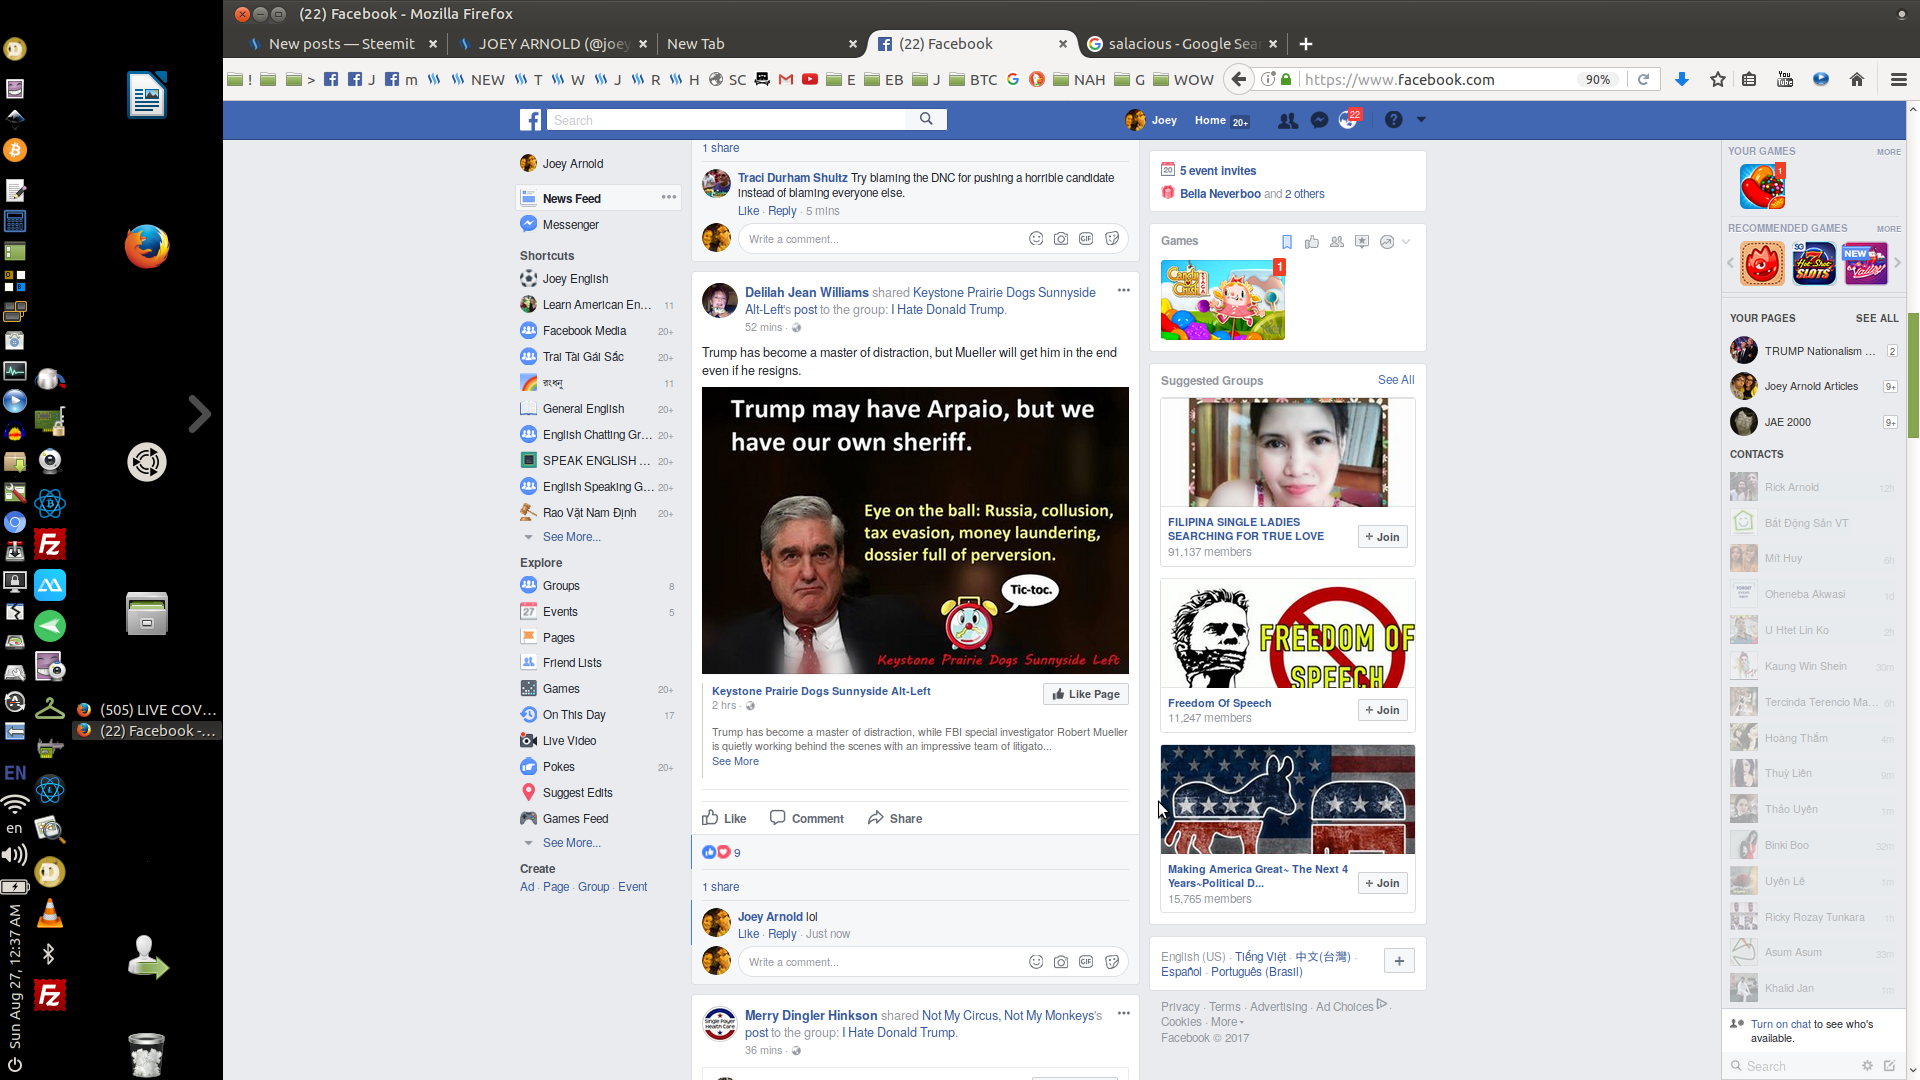Switch to the New posts — Steemit tab
The image size is (1920, 1080).
click(340, 44)
